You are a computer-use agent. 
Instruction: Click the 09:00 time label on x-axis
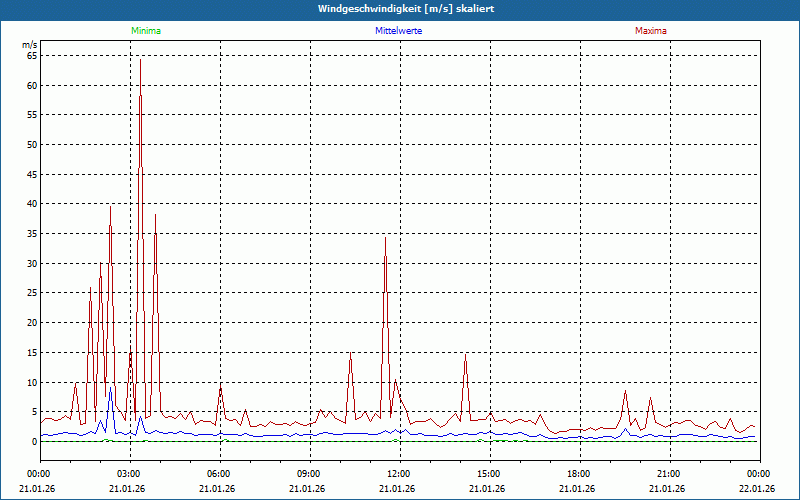tap(308, 474)
